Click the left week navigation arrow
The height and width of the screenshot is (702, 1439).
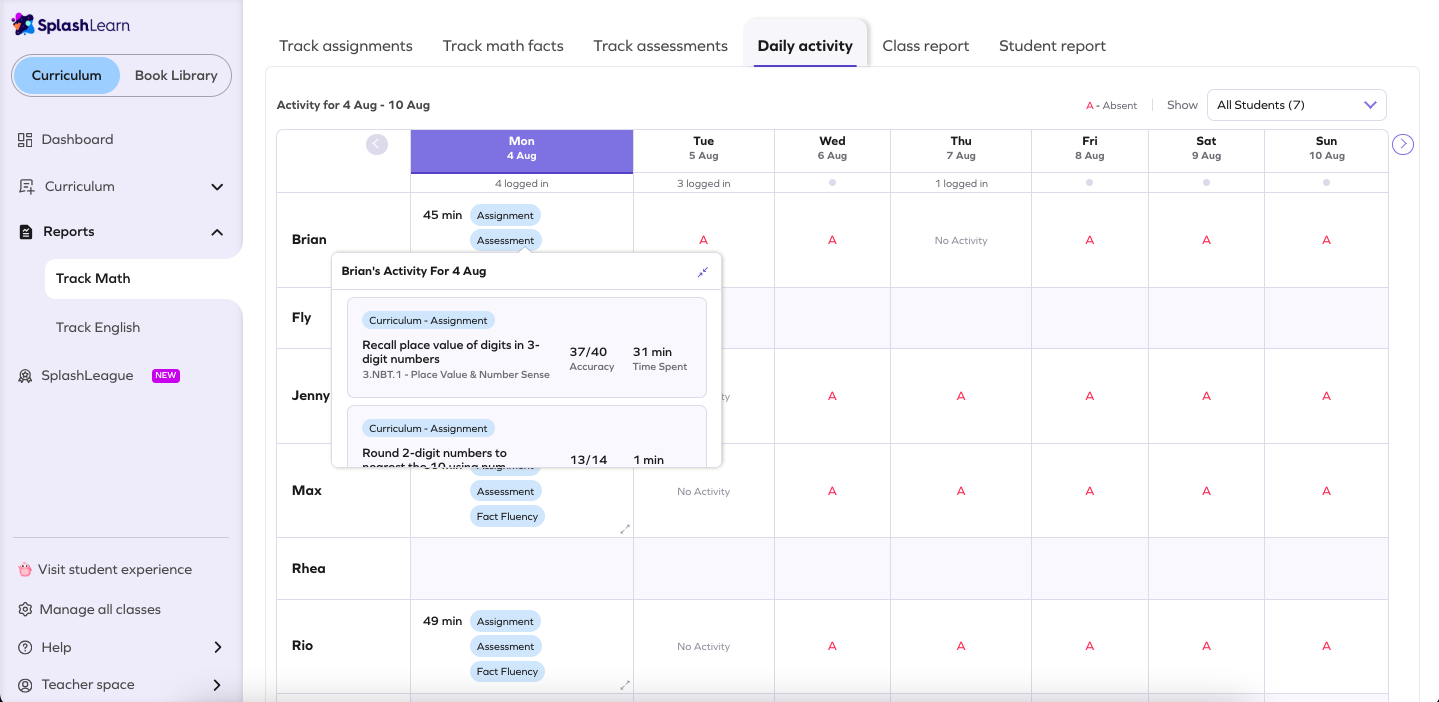tap(377, 144)
